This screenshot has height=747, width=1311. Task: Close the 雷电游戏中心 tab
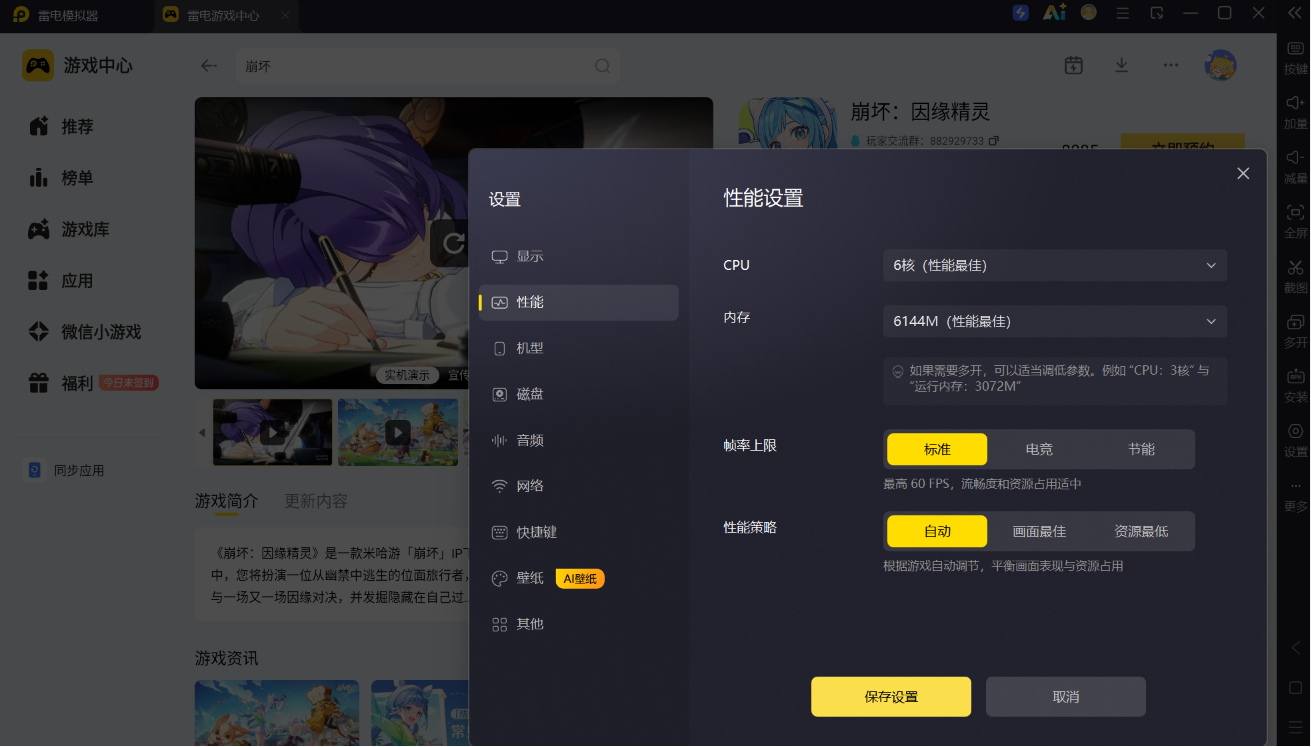pos(285,15)
